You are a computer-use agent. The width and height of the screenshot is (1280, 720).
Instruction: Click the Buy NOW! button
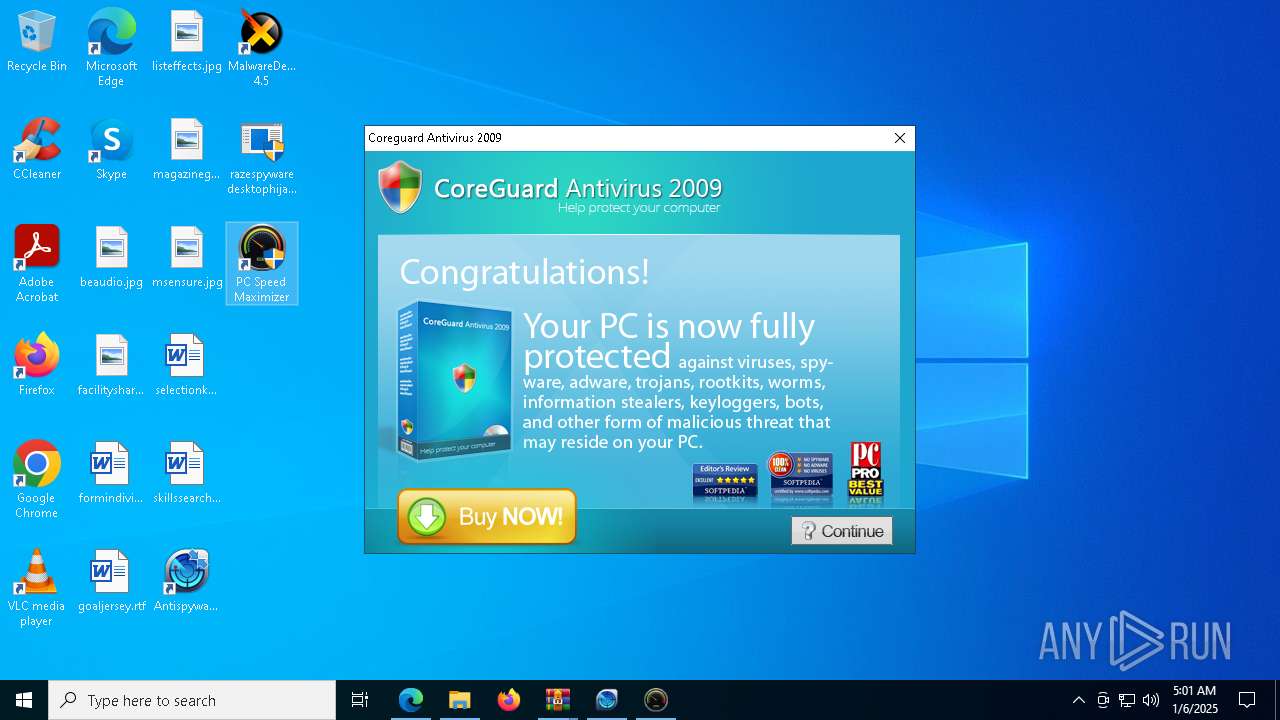[x=487, y=517]
